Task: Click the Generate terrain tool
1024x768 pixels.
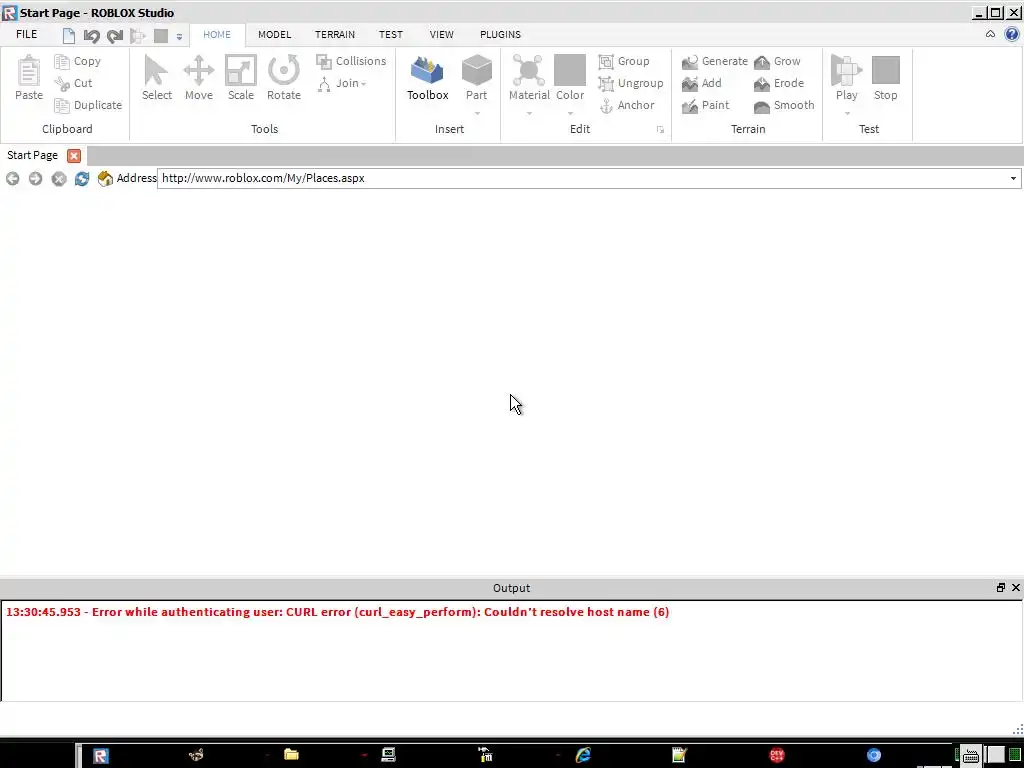Action: coord(714,61)
